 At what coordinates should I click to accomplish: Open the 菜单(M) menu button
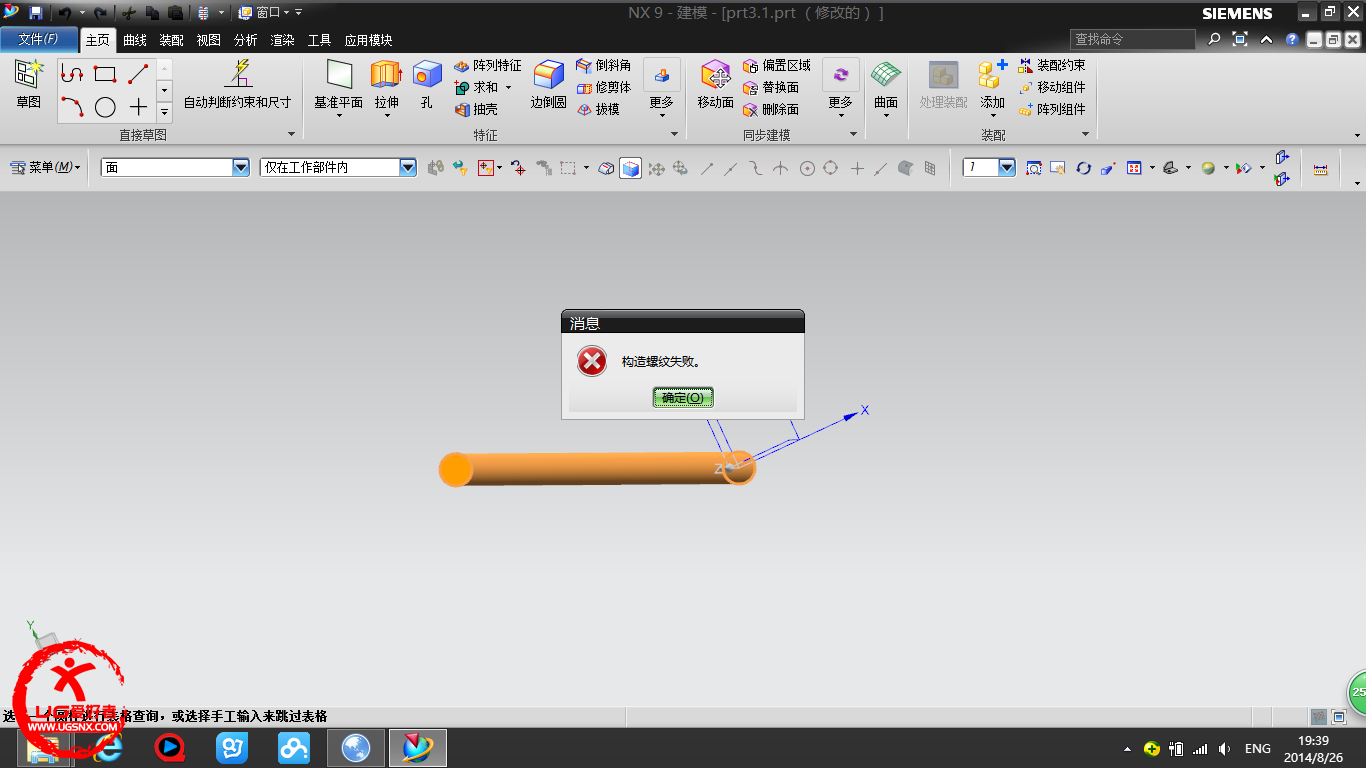pos(46,168)
